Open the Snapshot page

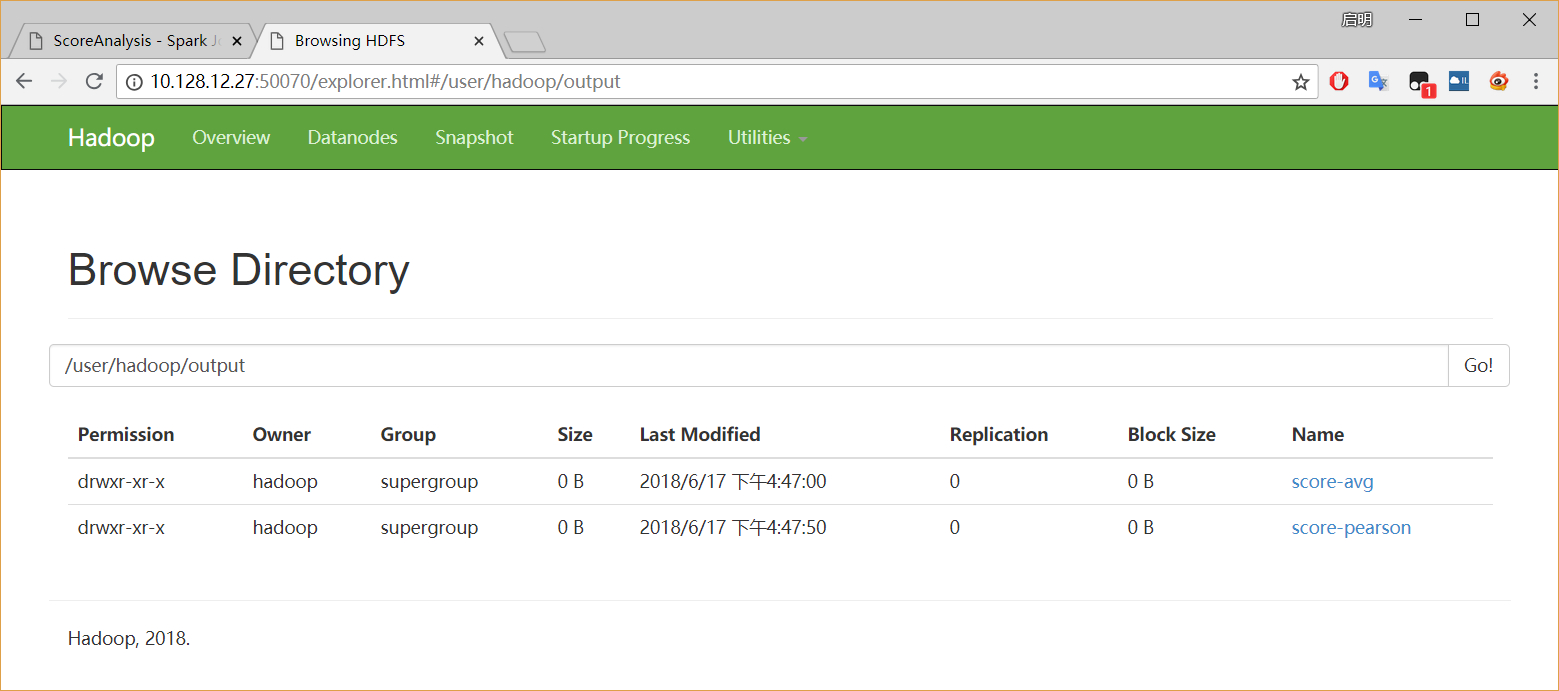point(474,137)
